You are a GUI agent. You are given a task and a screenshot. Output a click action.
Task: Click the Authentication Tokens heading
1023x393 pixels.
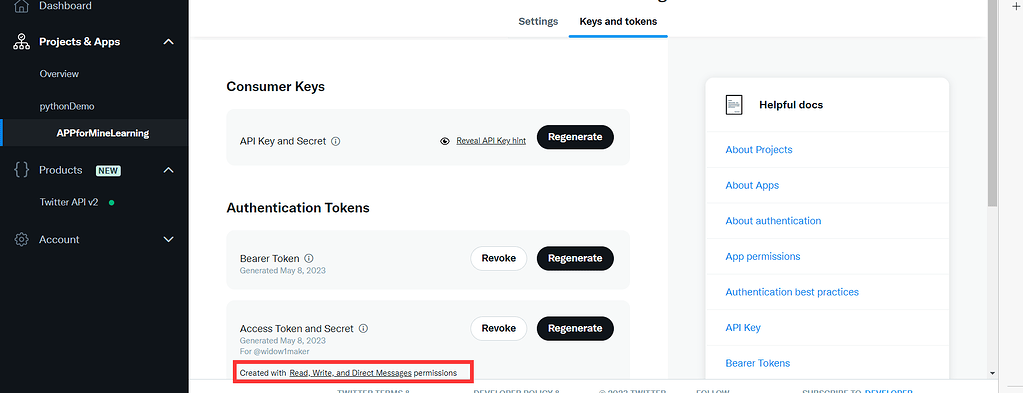tap(298, 208)
